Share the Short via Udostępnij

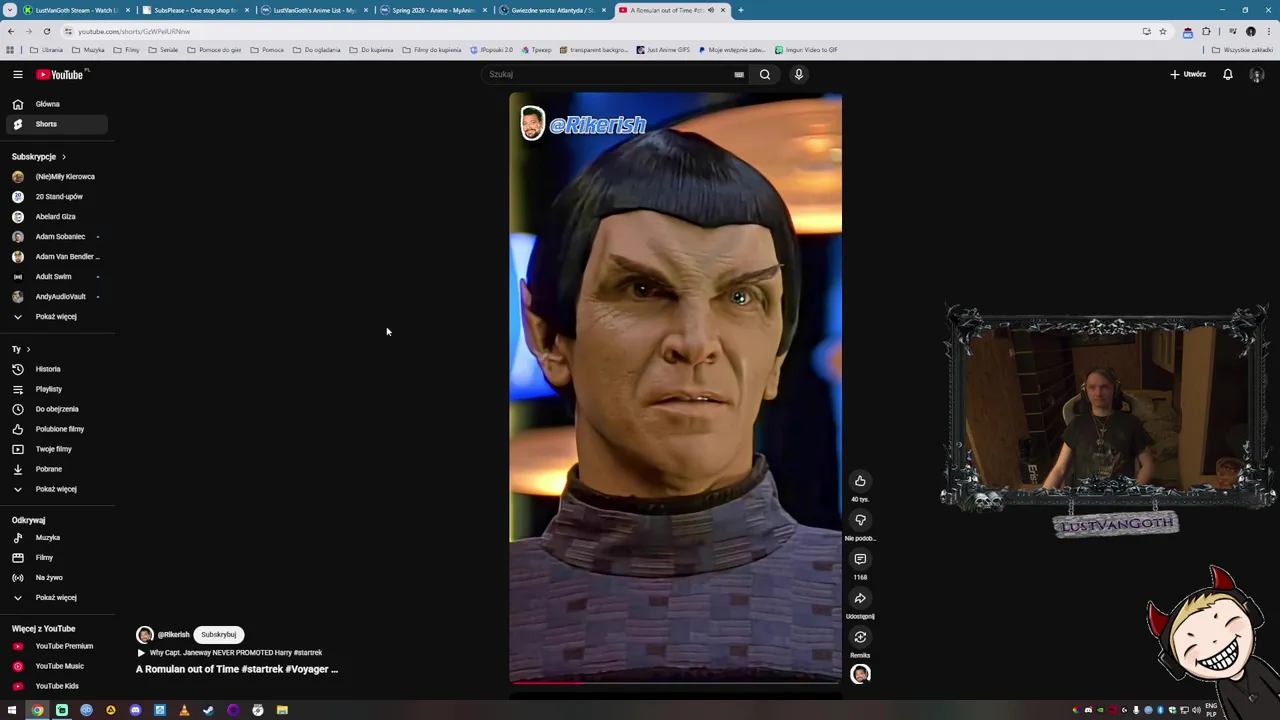[x=860, y=598]
